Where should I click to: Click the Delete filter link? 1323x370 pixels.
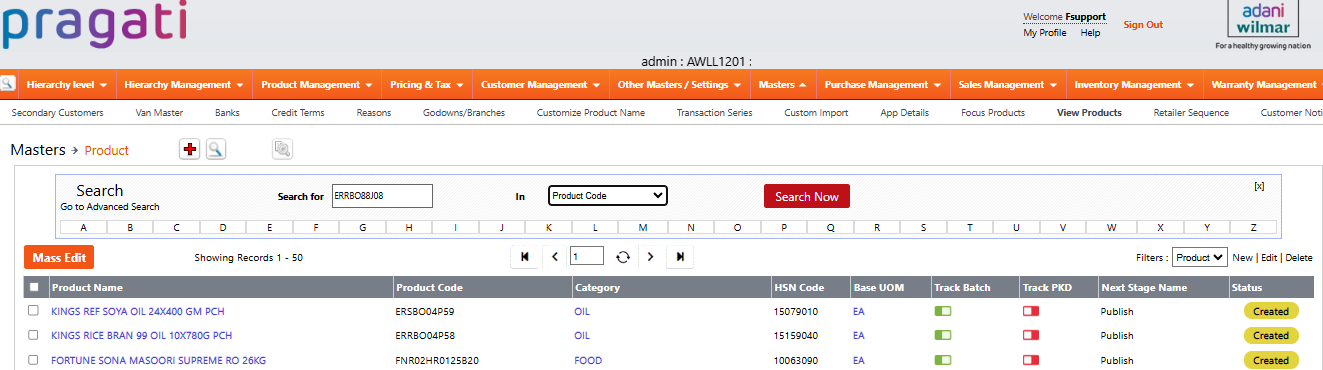coord(1299,257)
